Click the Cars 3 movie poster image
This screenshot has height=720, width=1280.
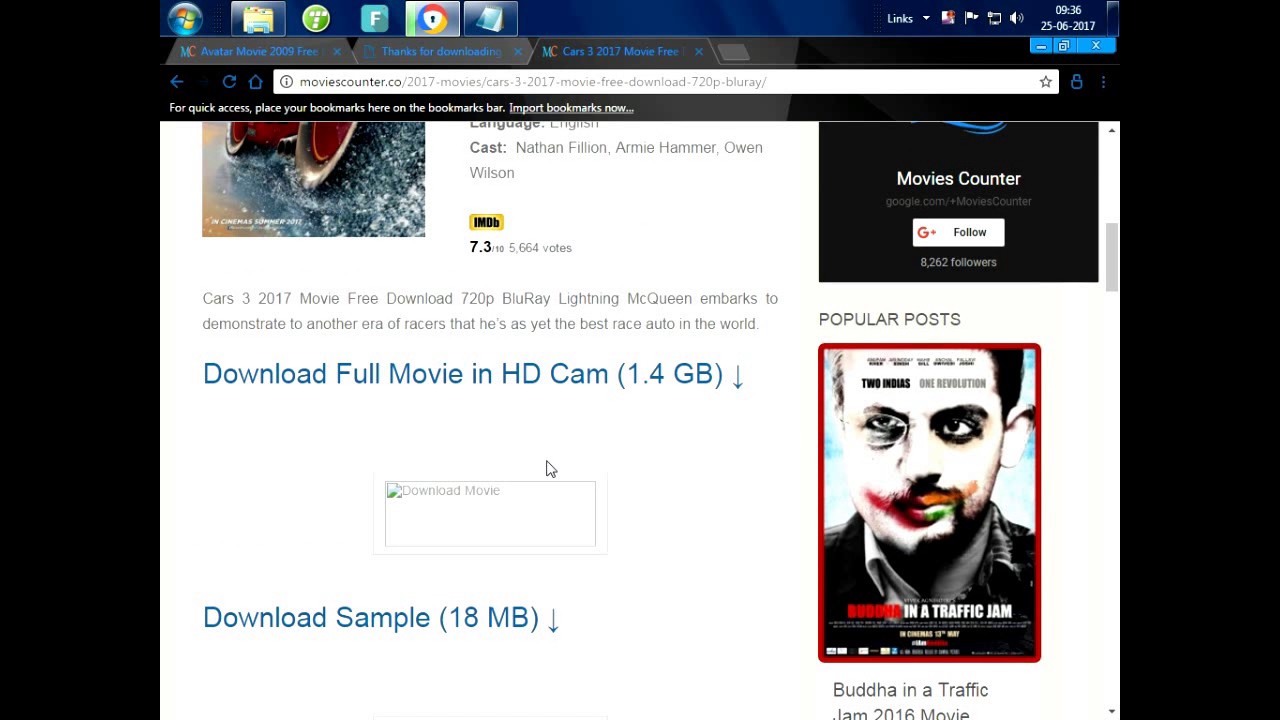313,179
